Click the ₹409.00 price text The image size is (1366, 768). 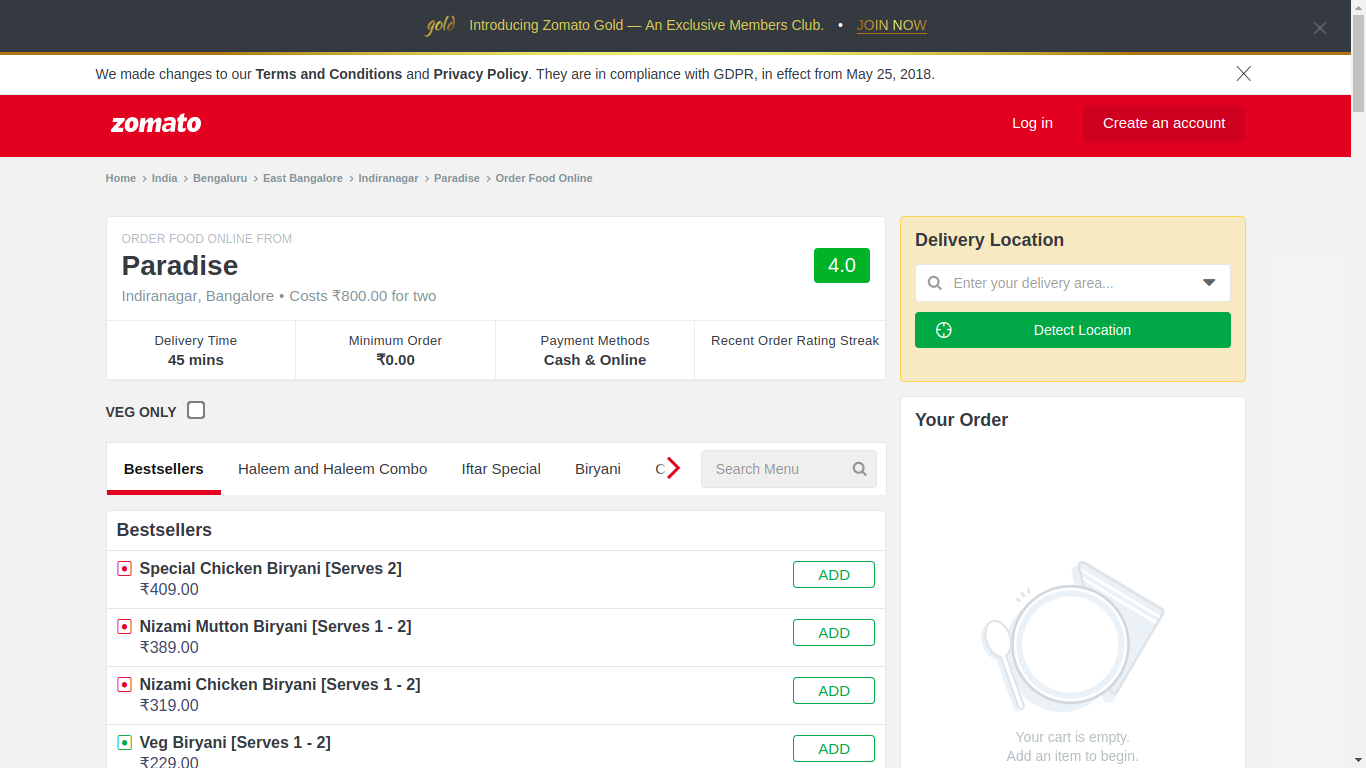169,589
